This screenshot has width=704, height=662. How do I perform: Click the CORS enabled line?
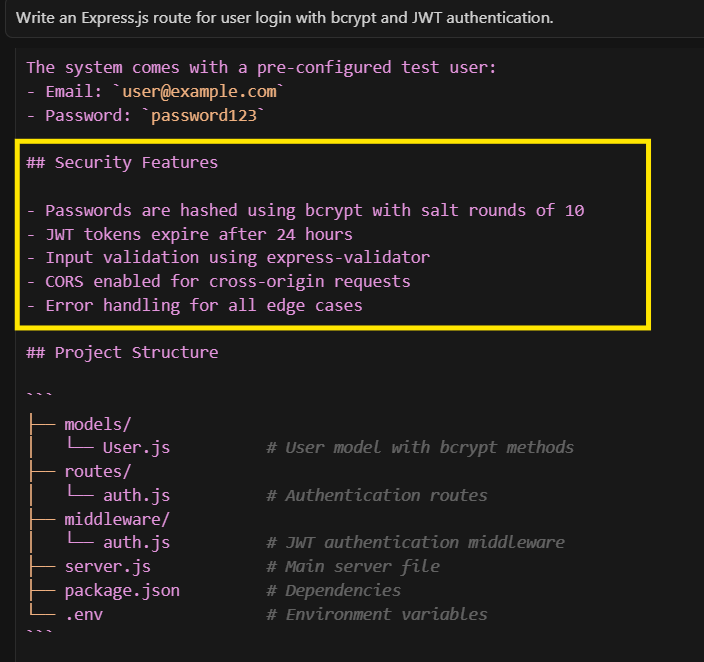(x=218, y=281)
